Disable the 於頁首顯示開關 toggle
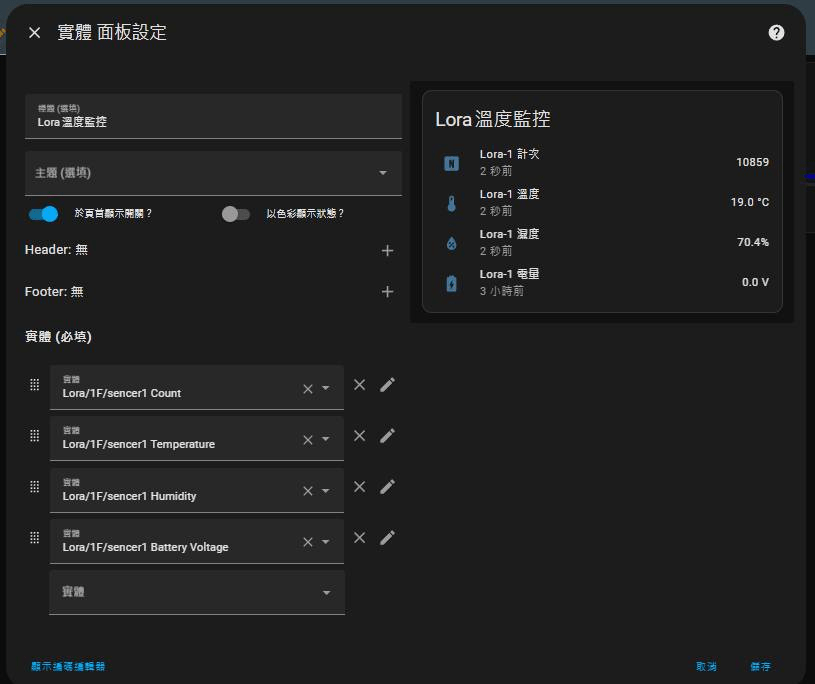 pyautogui.click(x=44, y=214)
